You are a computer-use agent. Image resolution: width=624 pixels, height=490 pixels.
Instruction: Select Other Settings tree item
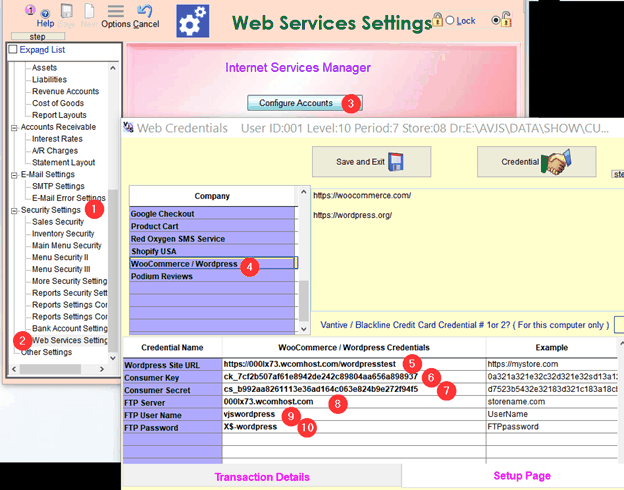[x=47, y=352]
